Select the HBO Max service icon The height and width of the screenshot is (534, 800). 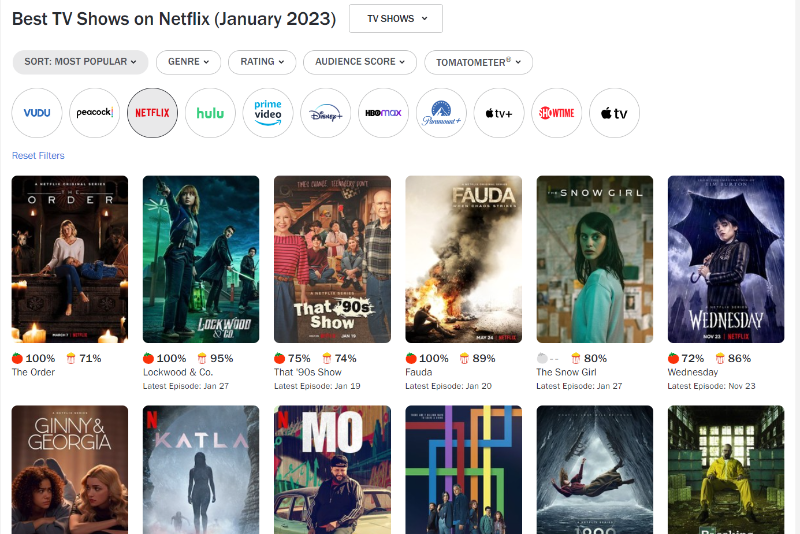pos(383,113)
